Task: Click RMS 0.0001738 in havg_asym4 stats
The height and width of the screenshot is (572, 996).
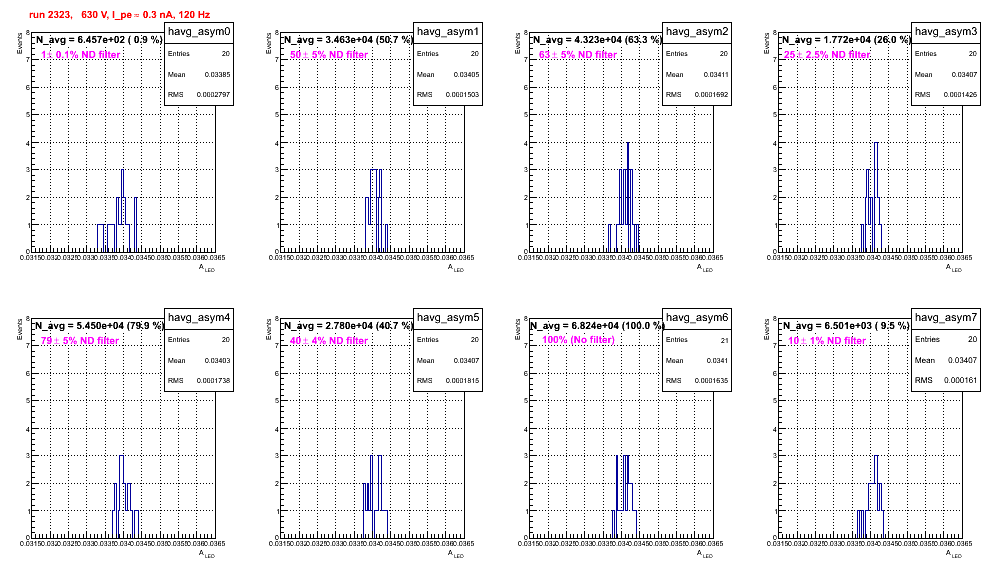Action: pos(199,381)
